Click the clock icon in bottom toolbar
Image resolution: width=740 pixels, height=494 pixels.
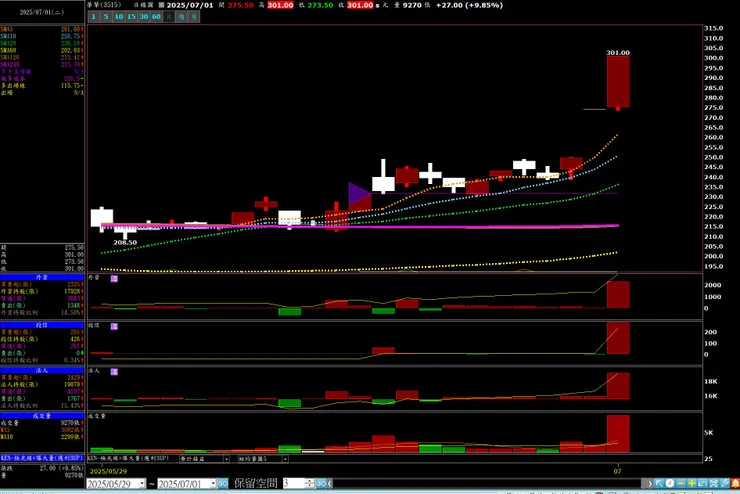670,484
